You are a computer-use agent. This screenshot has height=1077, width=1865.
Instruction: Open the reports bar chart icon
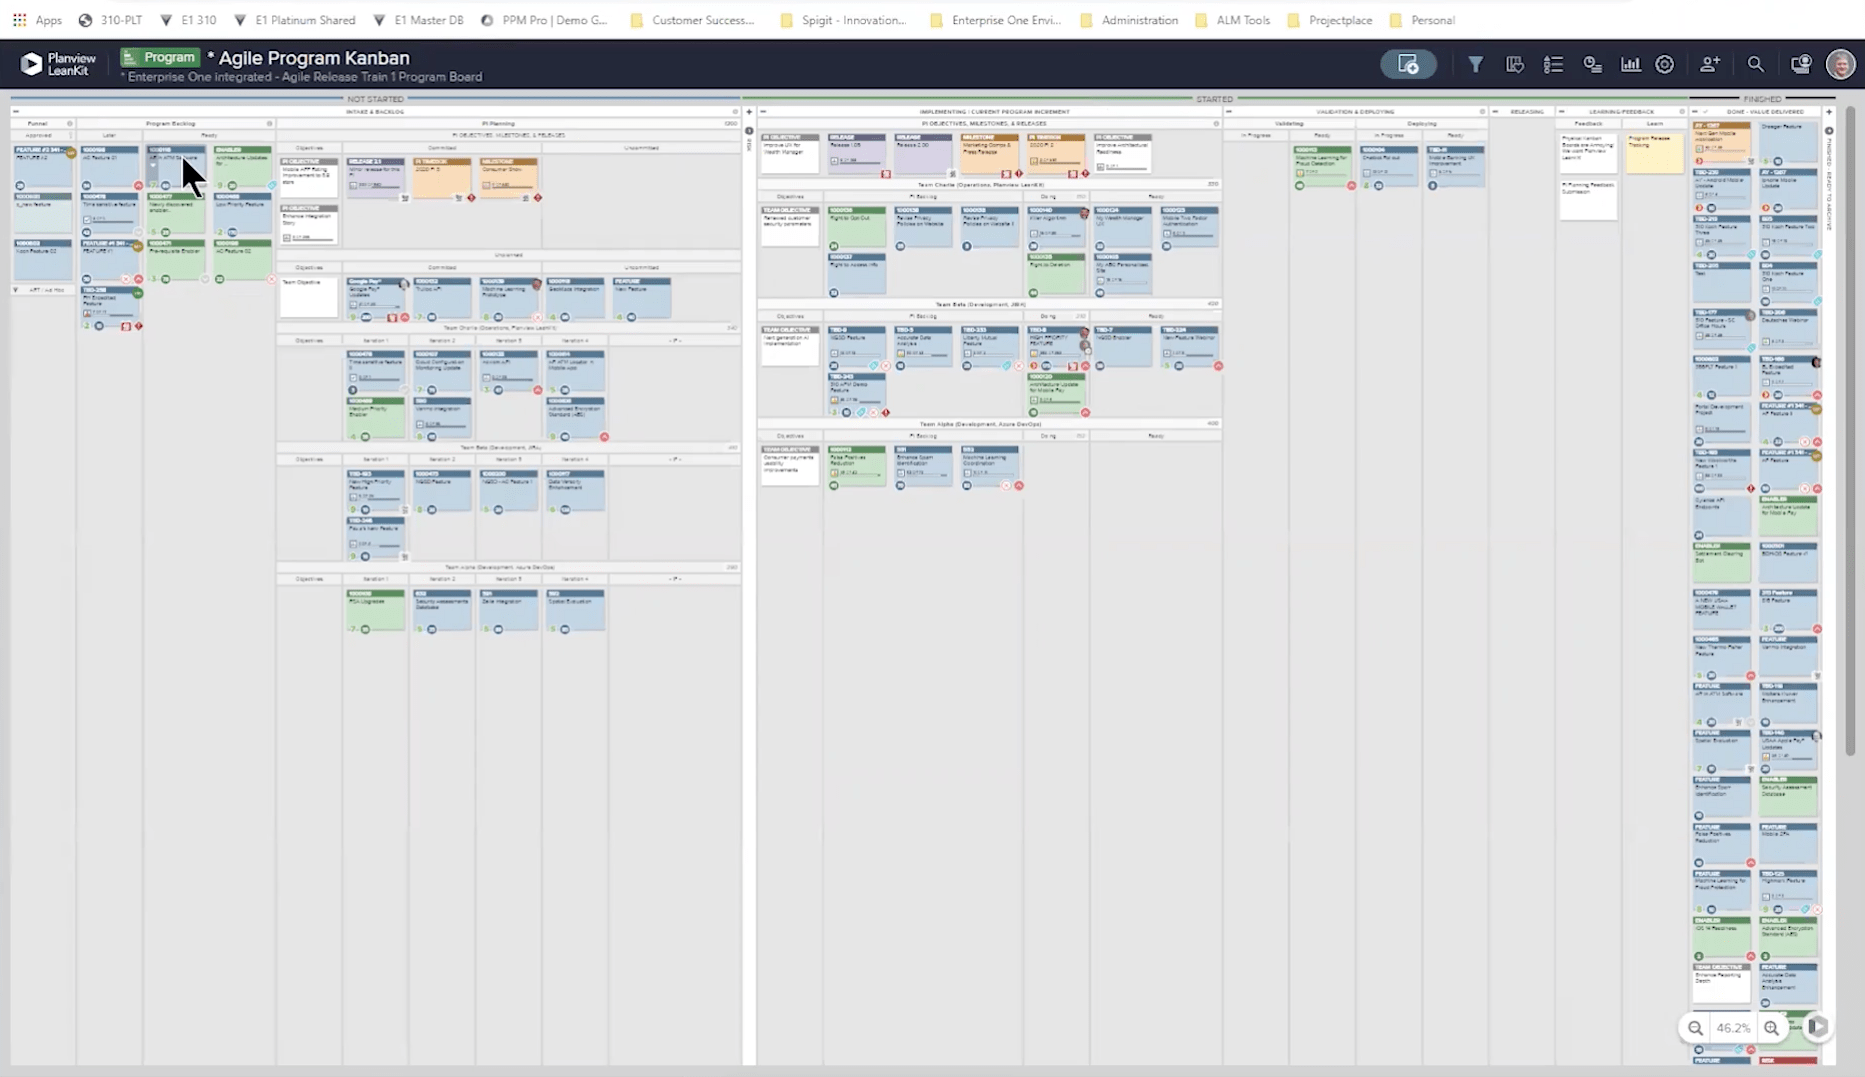(1630, 64)
